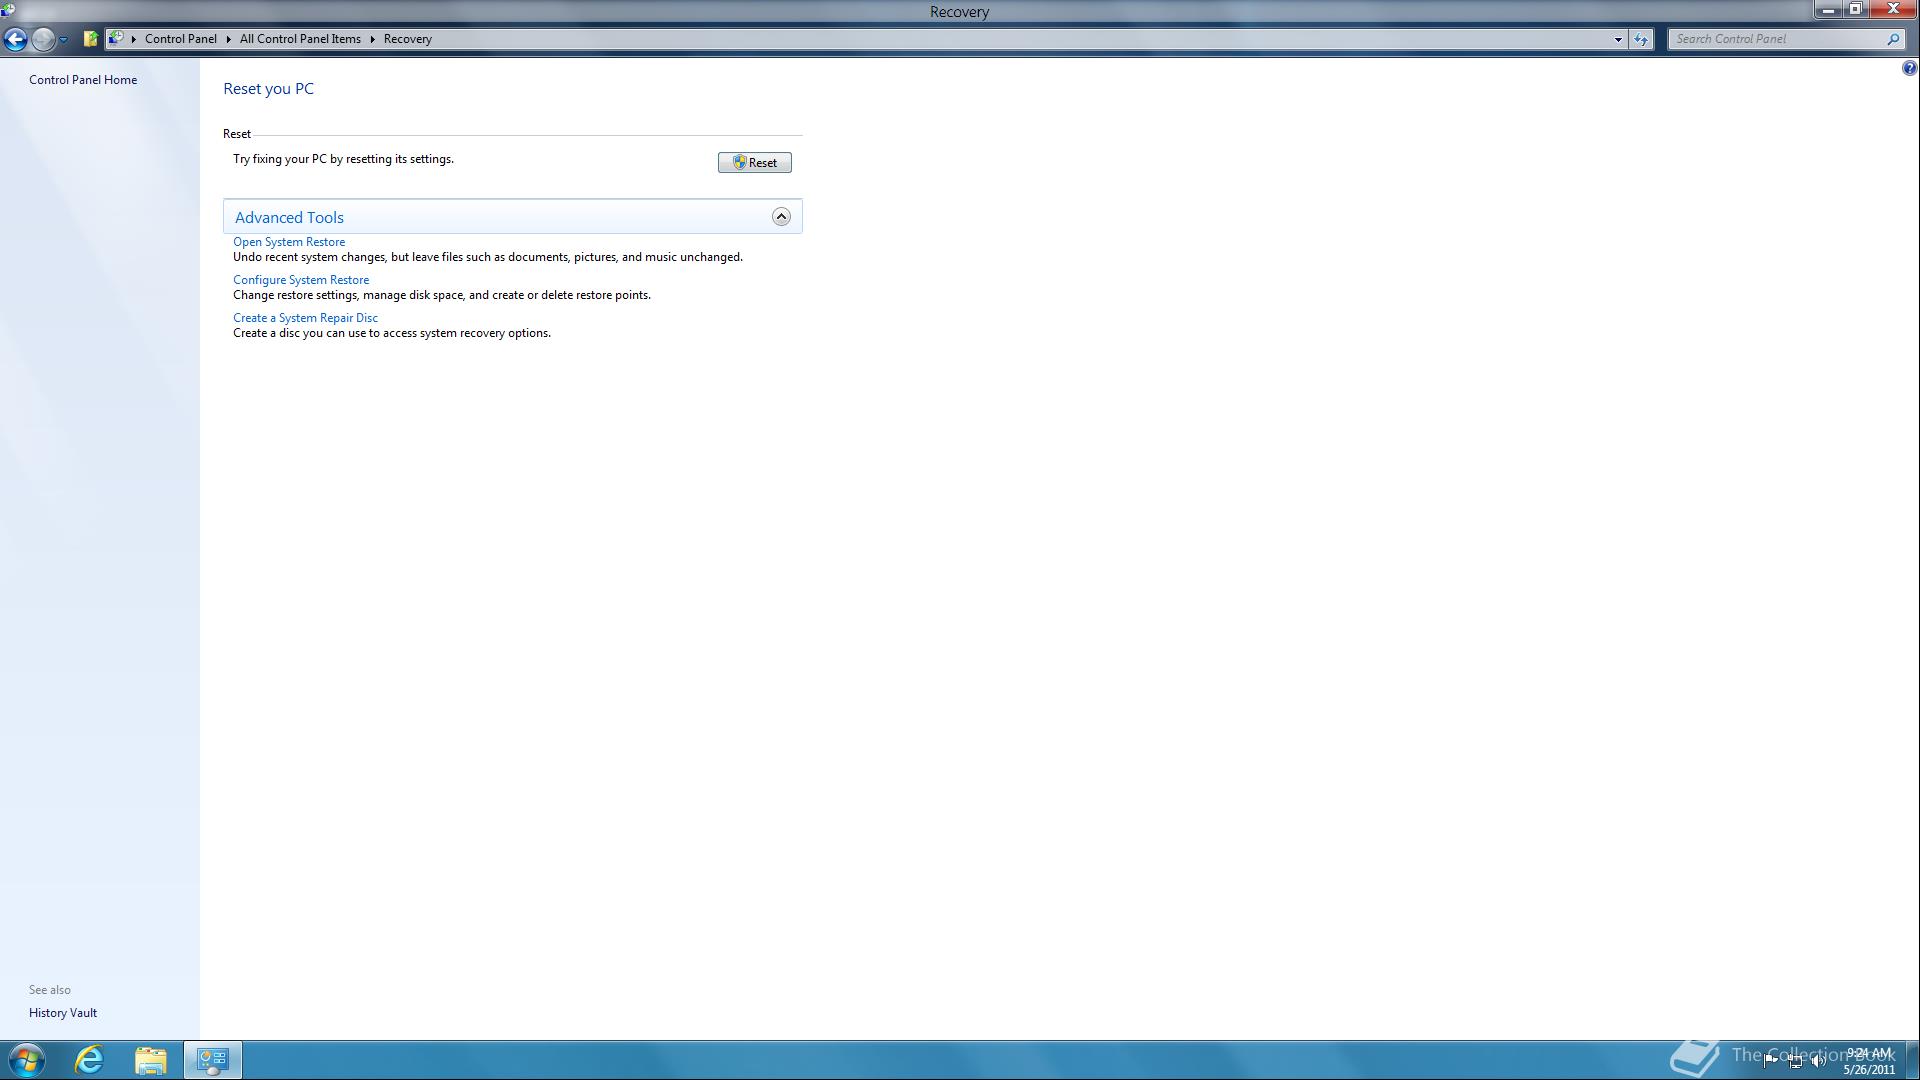Launch Internet Explorer from the taskbar
The image size is (1920, 1080).
point(89,1060)
